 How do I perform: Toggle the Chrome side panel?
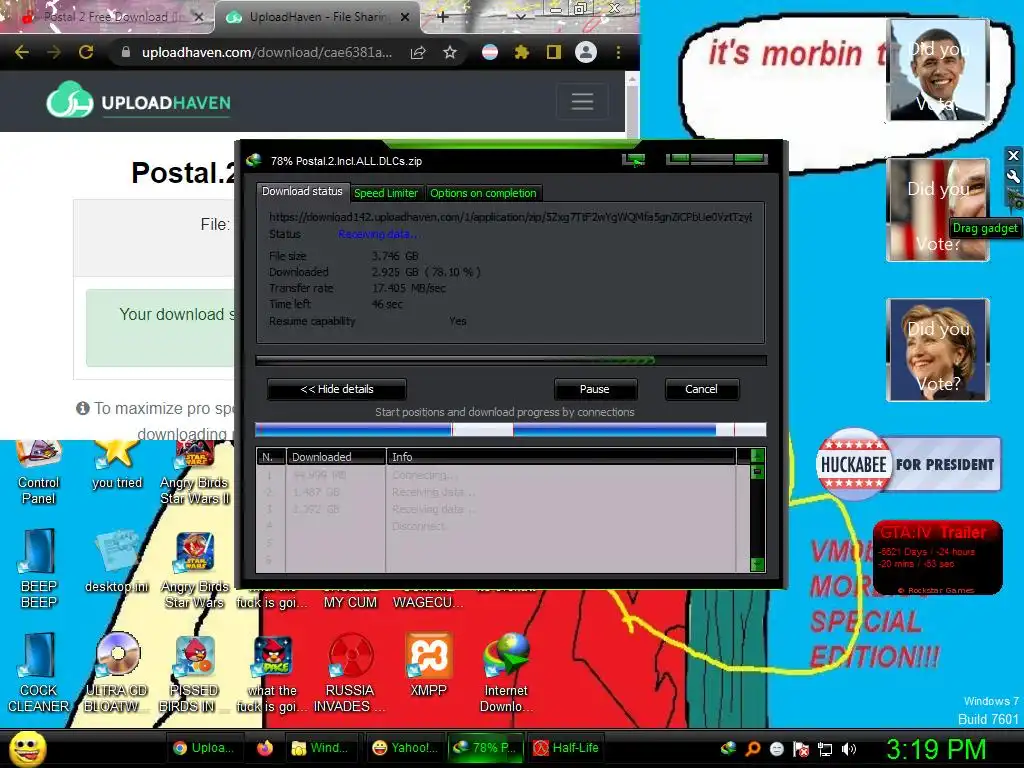(x=553, y=52)
